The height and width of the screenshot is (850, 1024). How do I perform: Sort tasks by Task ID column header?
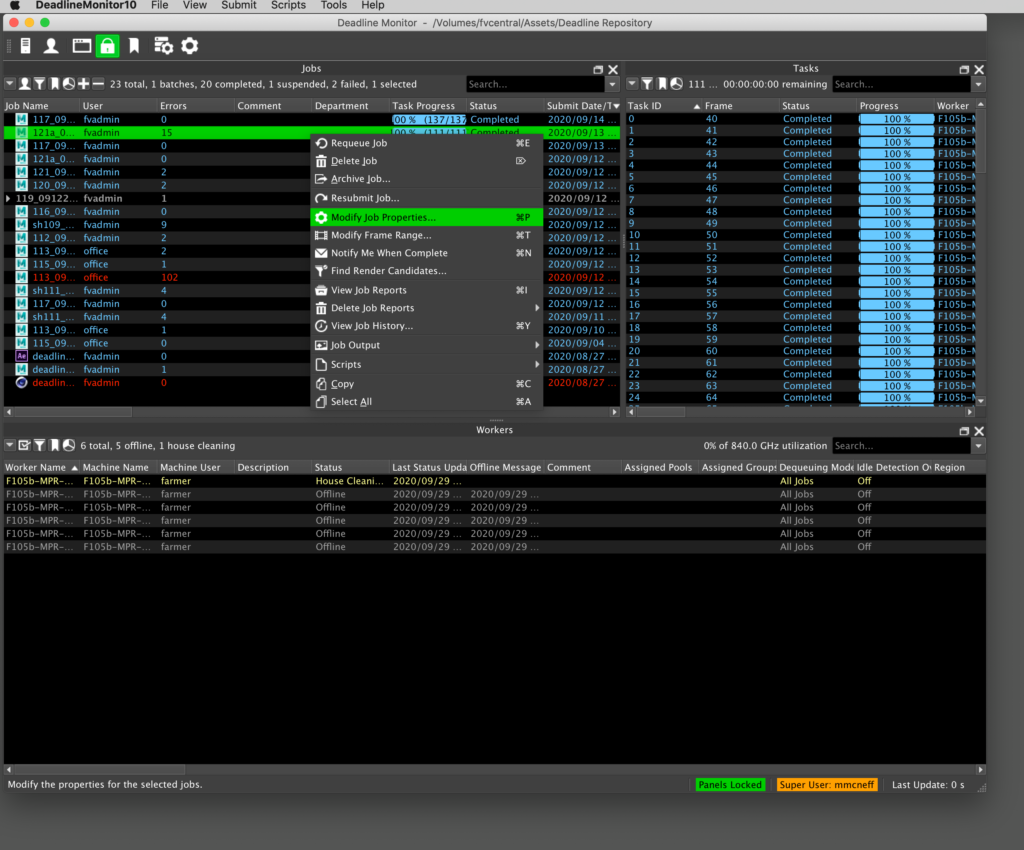click(664, 106)
